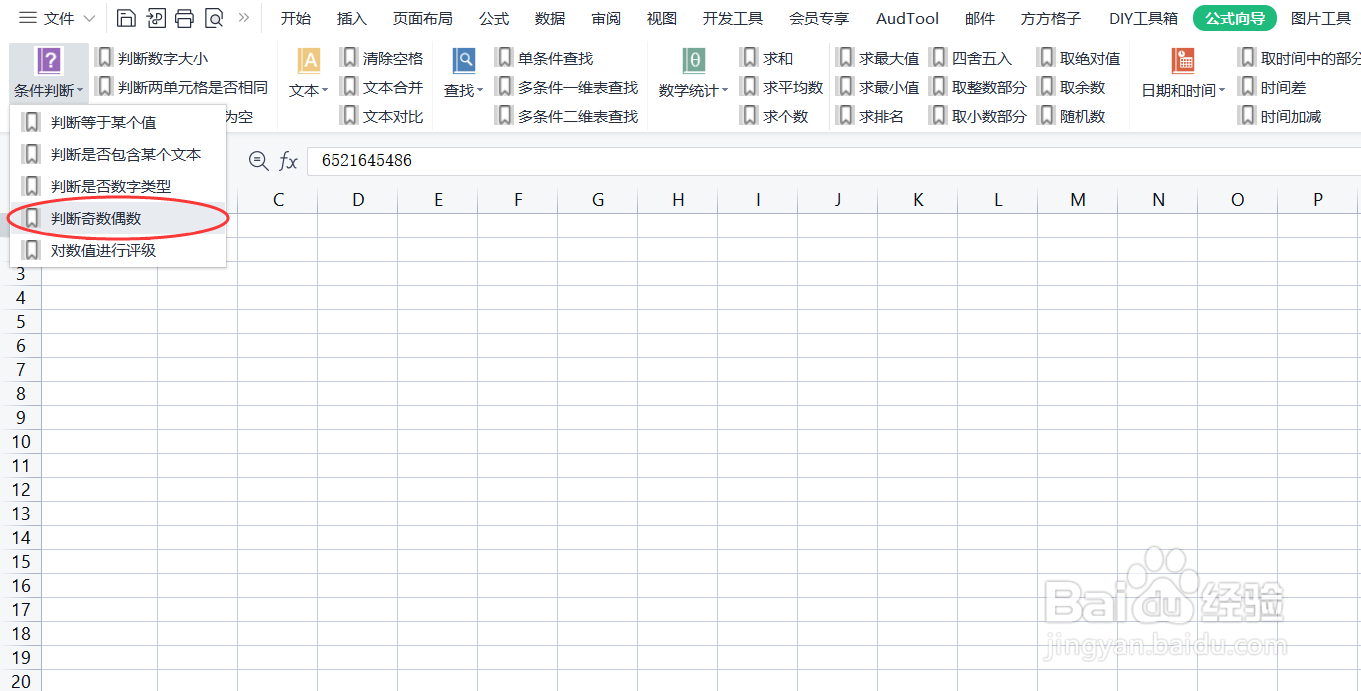1361x691 pixels.
Task: Open the 页面布局 tab
Action: [x=422, y=18]
